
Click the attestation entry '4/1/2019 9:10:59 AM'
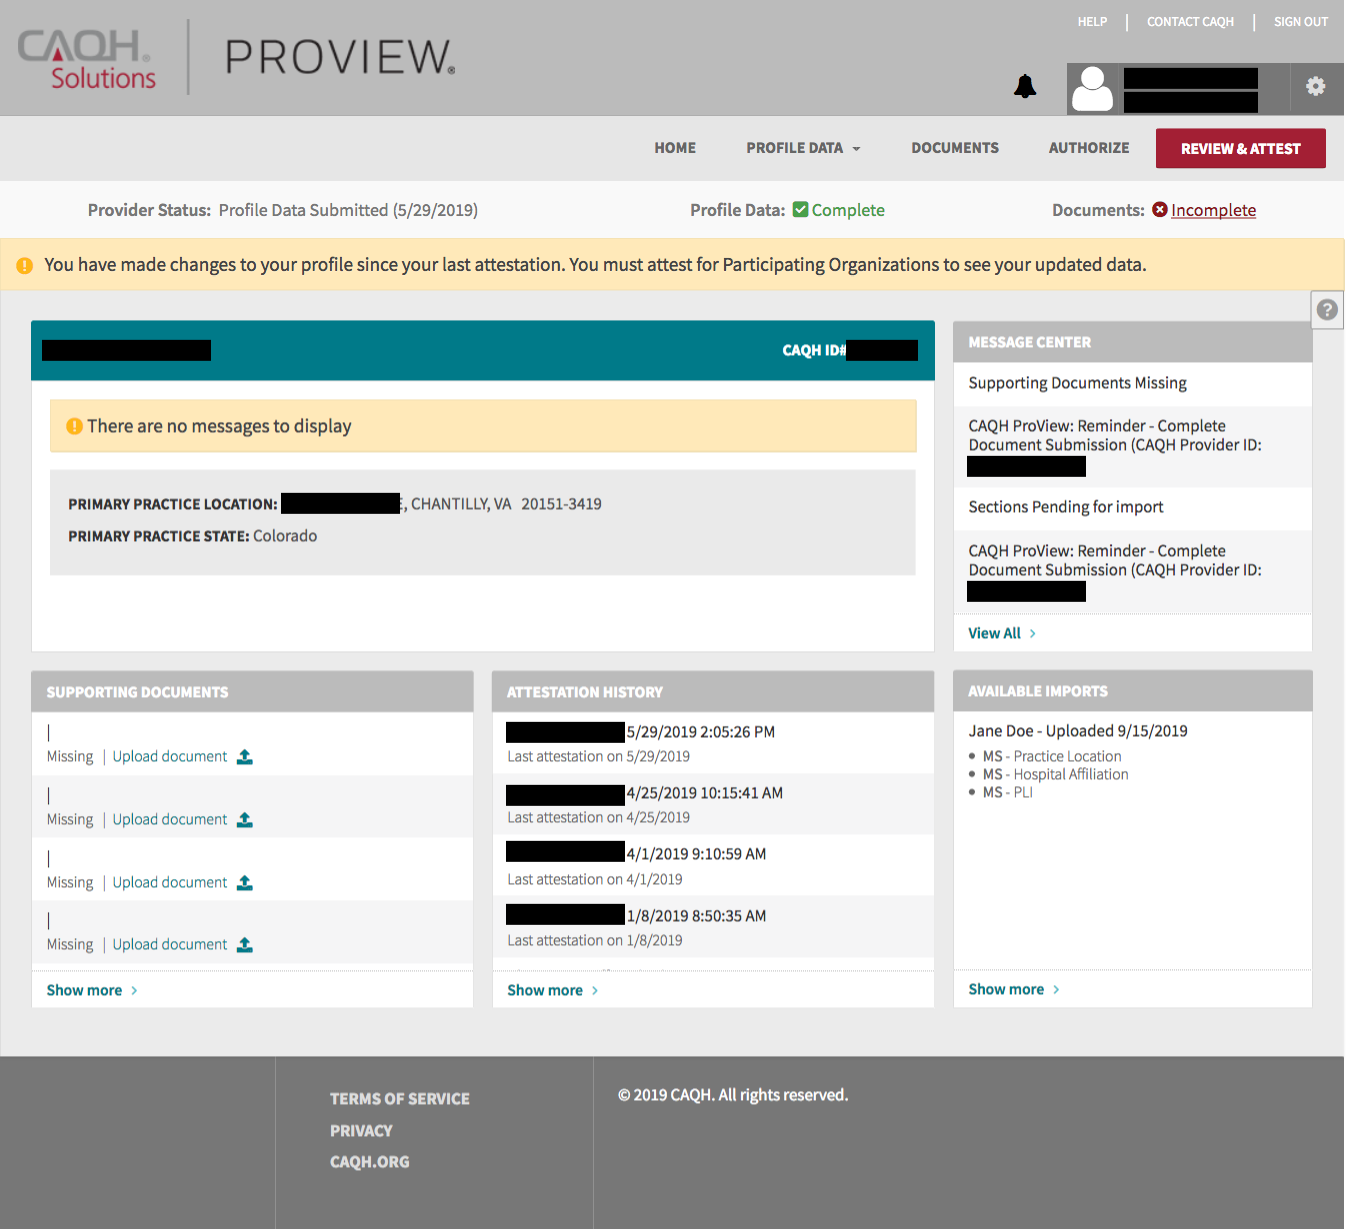click(697, 854)
